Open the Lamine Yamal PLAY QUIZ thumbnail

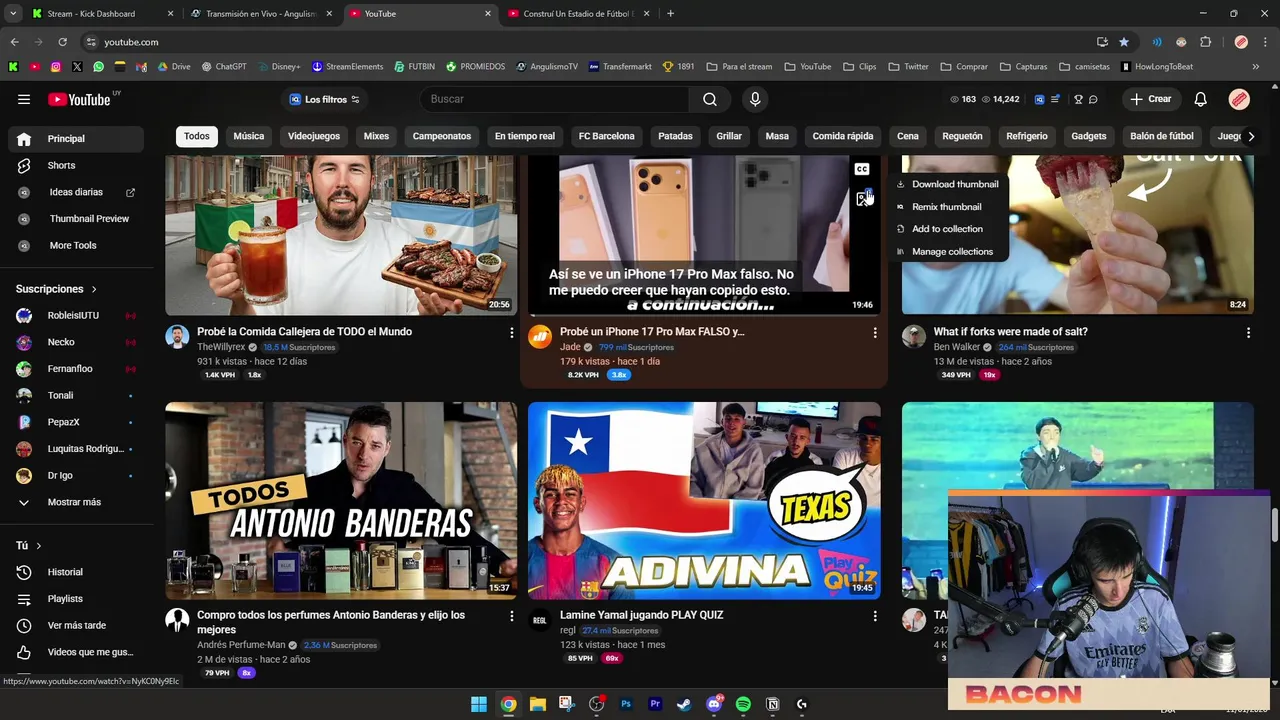[x=704, y=501]
